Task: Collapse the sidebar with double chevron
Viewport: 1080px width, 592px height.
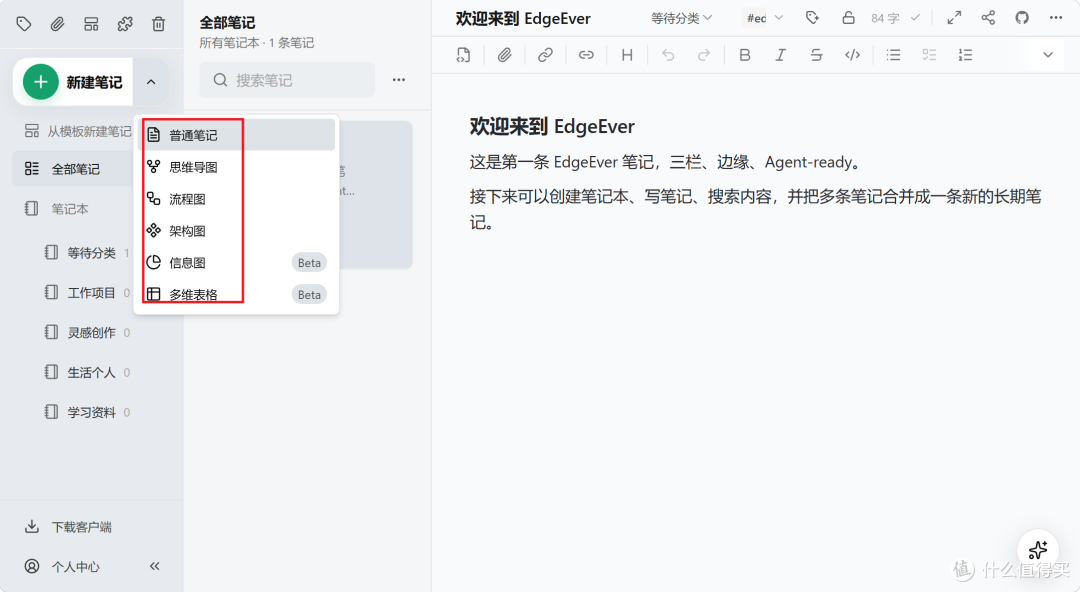Action: (x=154, y=567)
